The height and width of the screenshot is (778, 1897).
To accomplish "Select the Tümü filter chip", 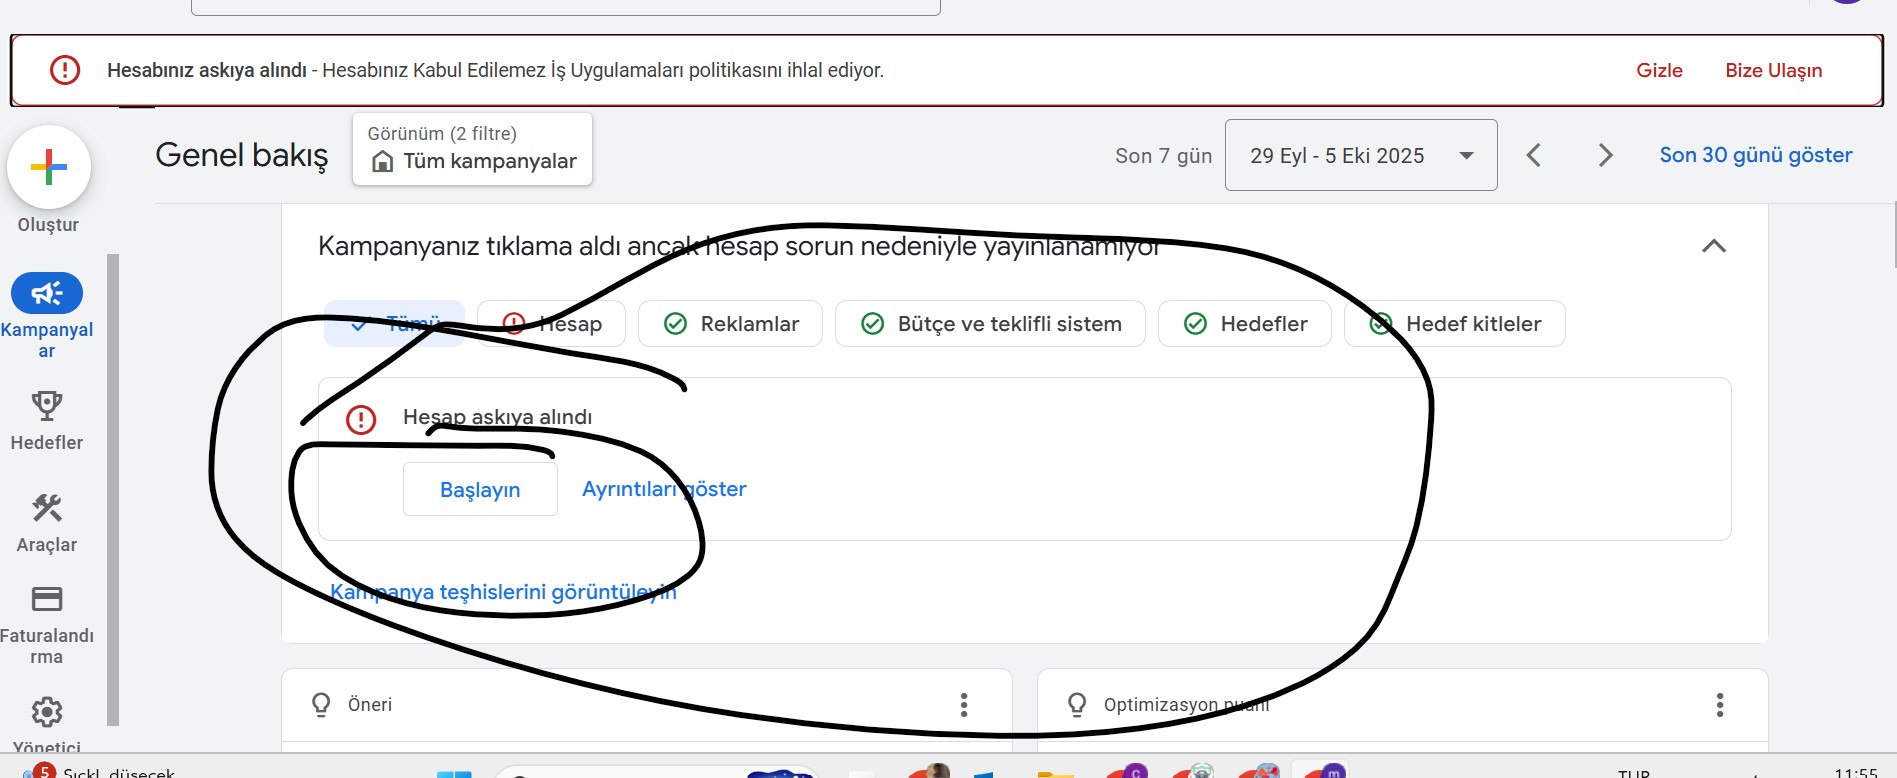I will pyautogui.click(x=394, y=324).
